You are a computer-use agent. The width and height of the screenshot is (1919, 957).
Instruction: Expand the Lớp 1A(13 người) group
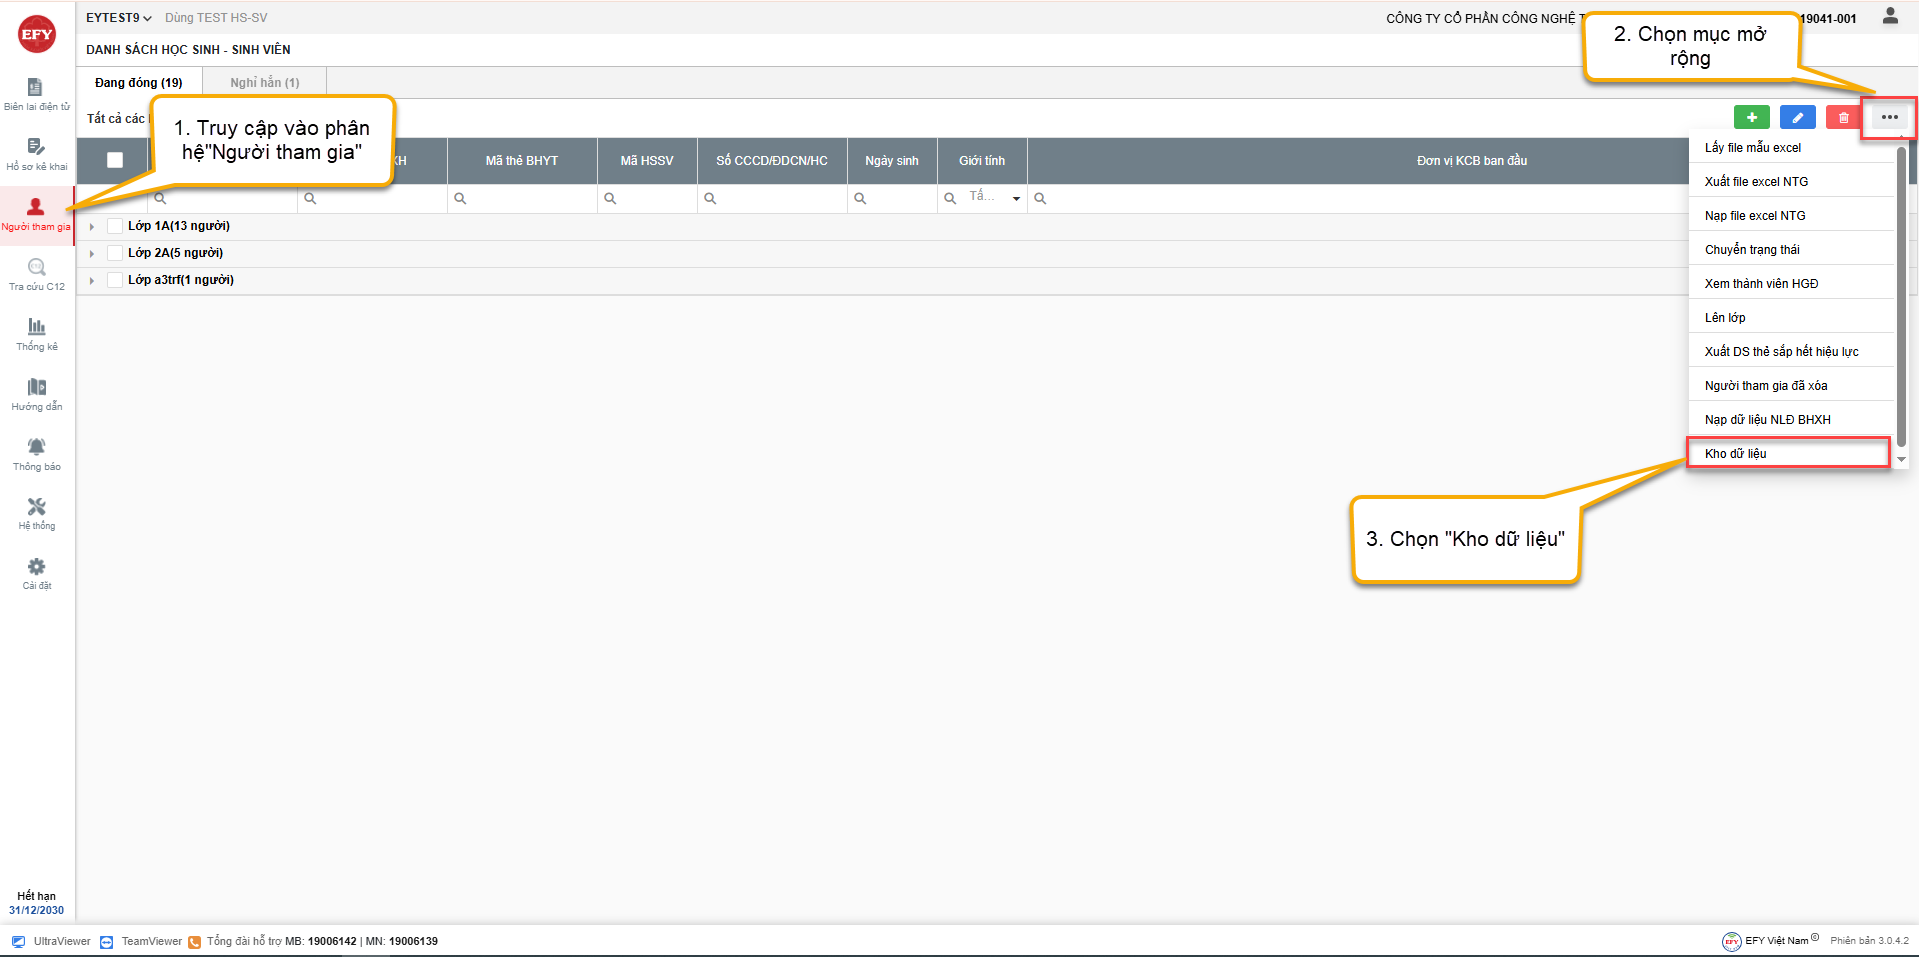coord(92,227)
